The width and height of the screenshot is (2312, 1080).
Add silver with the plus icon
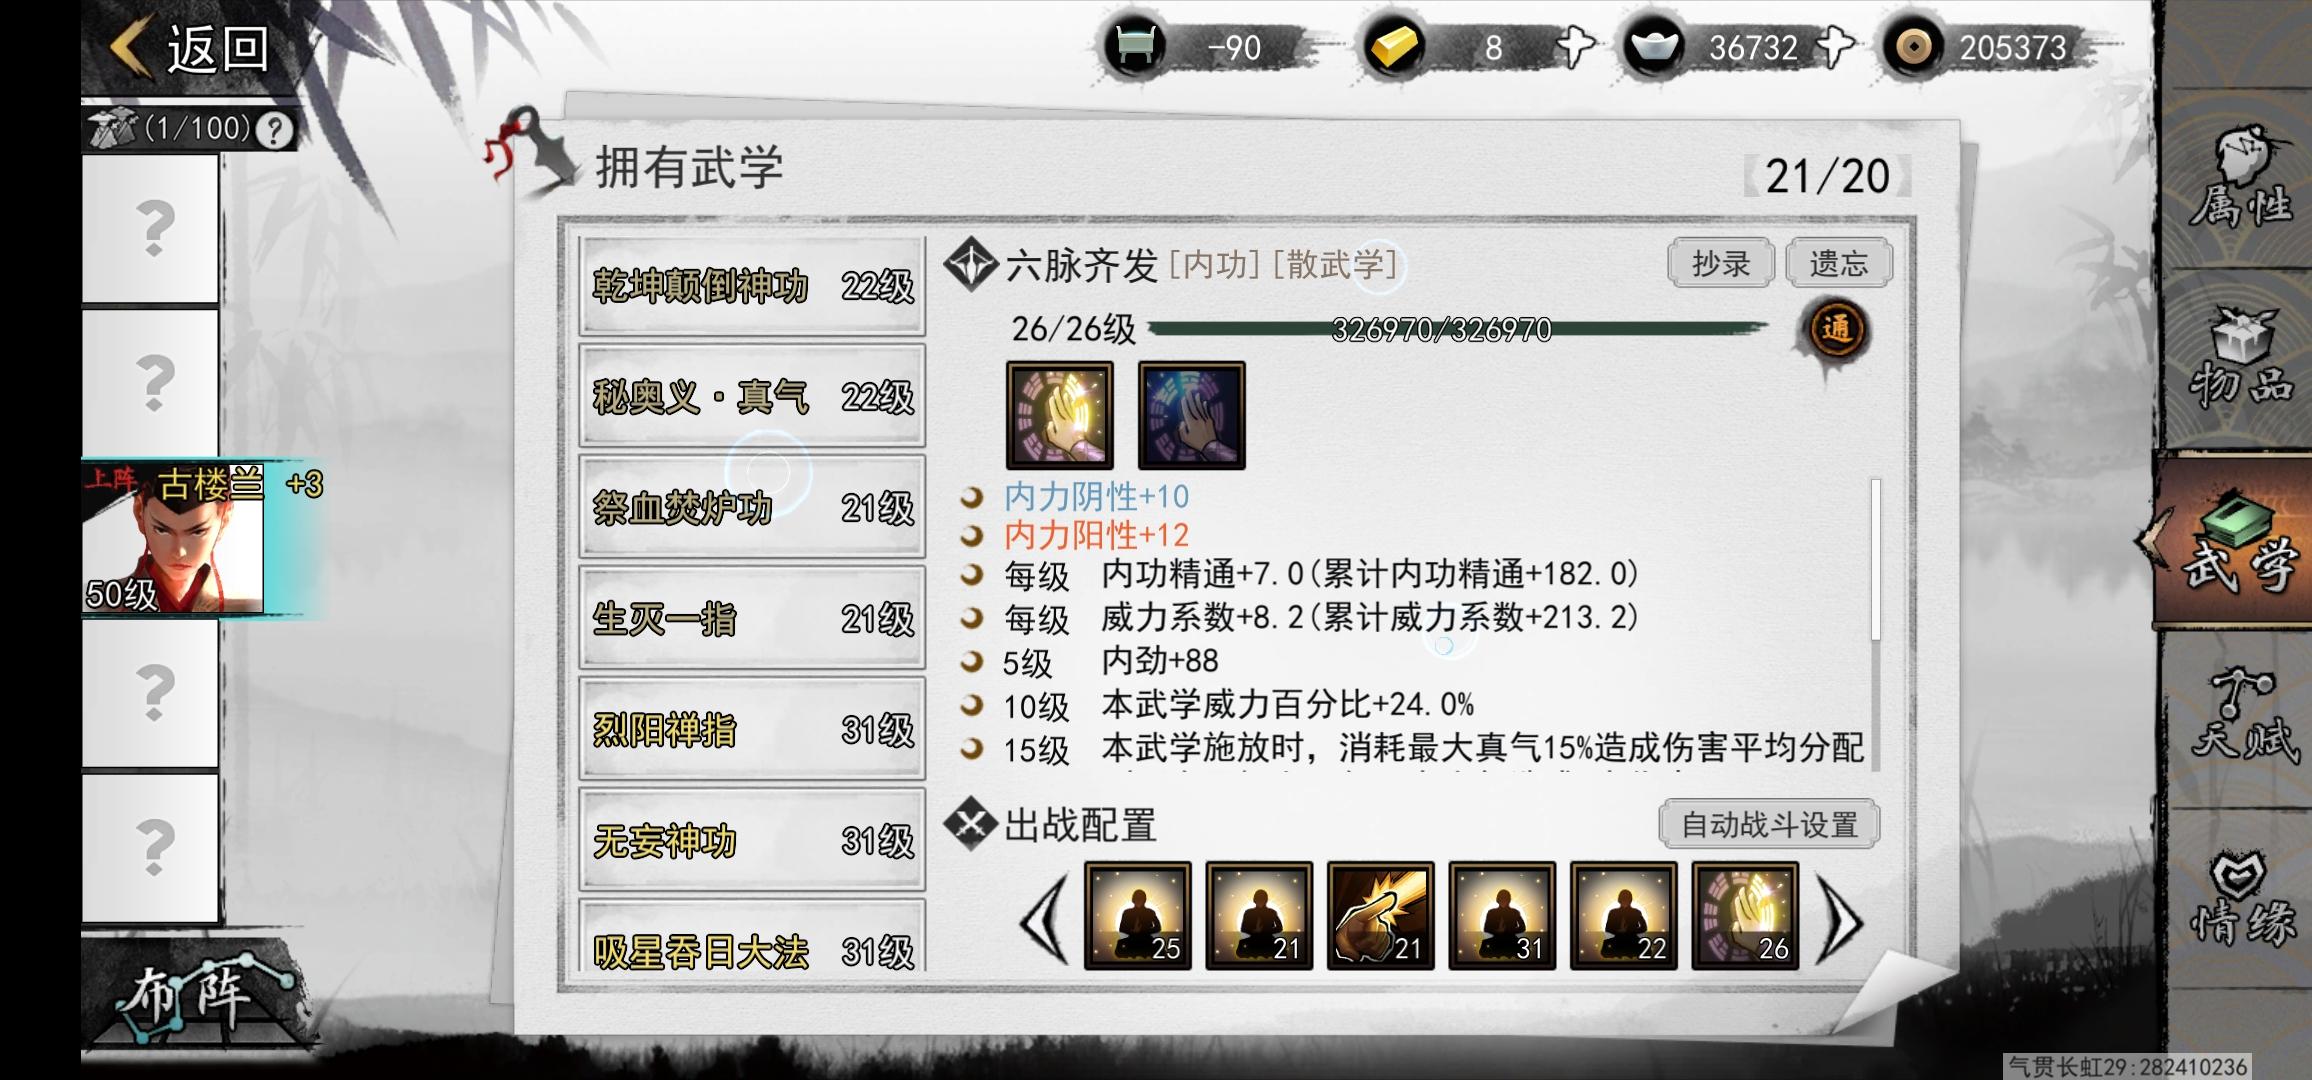coord(1835,46)
